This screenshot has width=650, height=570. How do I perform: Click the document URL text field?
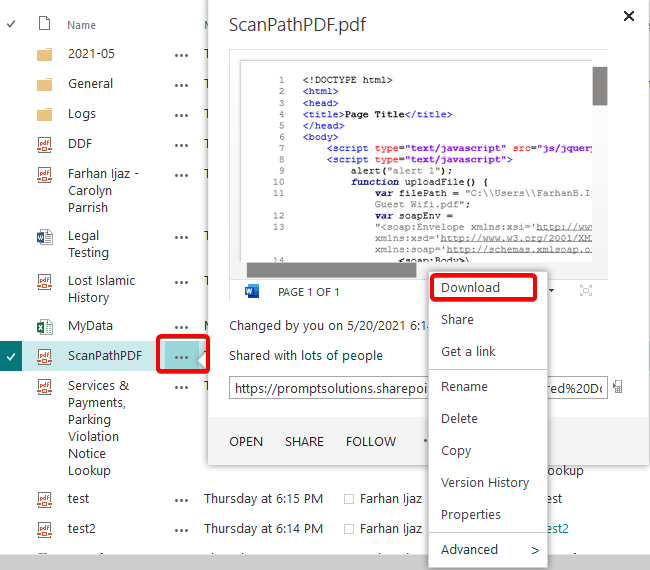coord(418,388)
